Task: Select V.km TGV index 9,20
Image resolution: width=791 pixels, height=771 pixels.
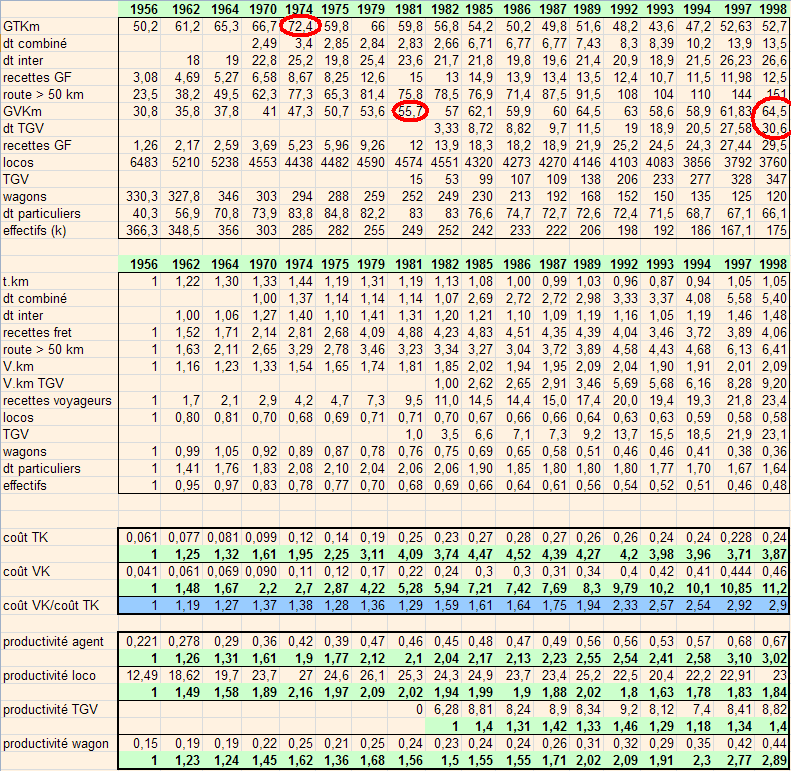Action: [x=774, y=383]
